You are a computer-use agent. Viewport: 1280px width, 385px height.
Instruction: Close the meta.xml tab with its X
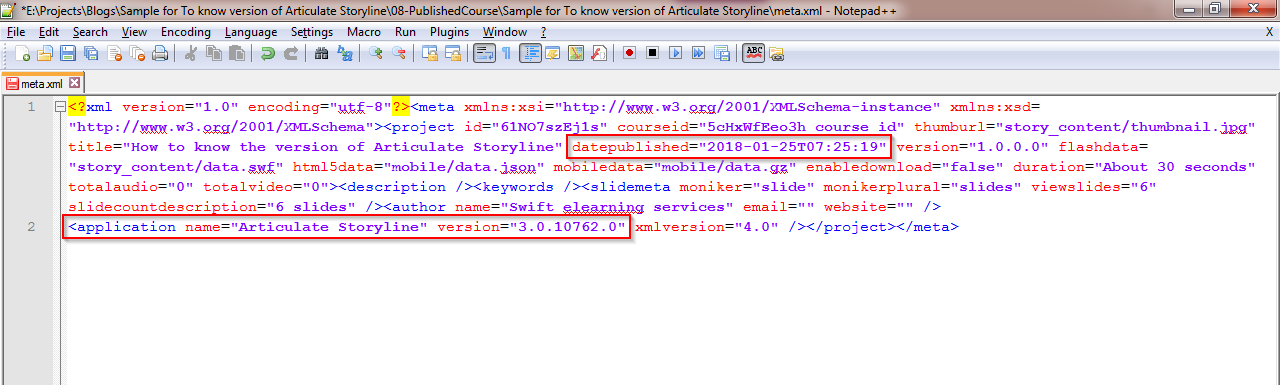pyautogui.click(x=74, y=83)
